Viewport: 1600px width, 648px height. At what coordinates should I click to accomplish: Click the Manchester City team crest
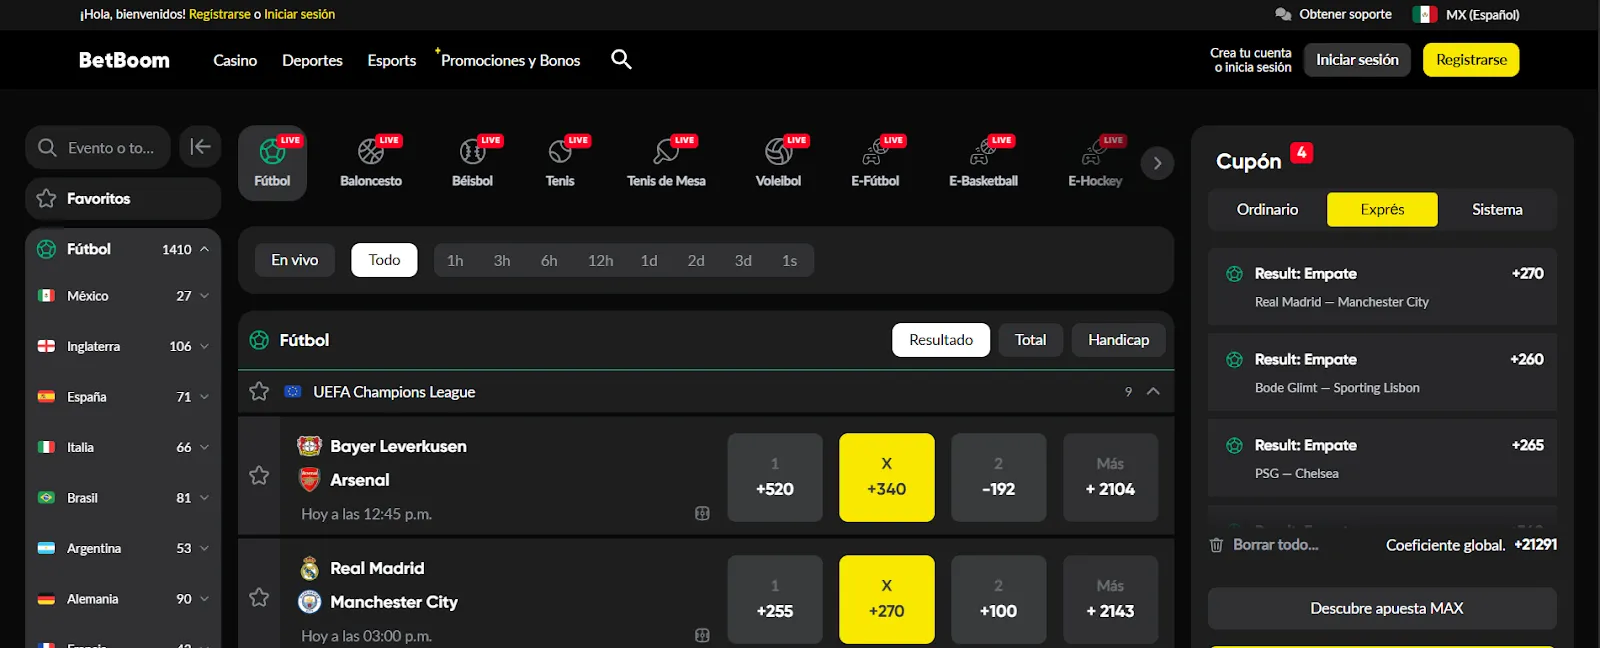click(309, 602)
